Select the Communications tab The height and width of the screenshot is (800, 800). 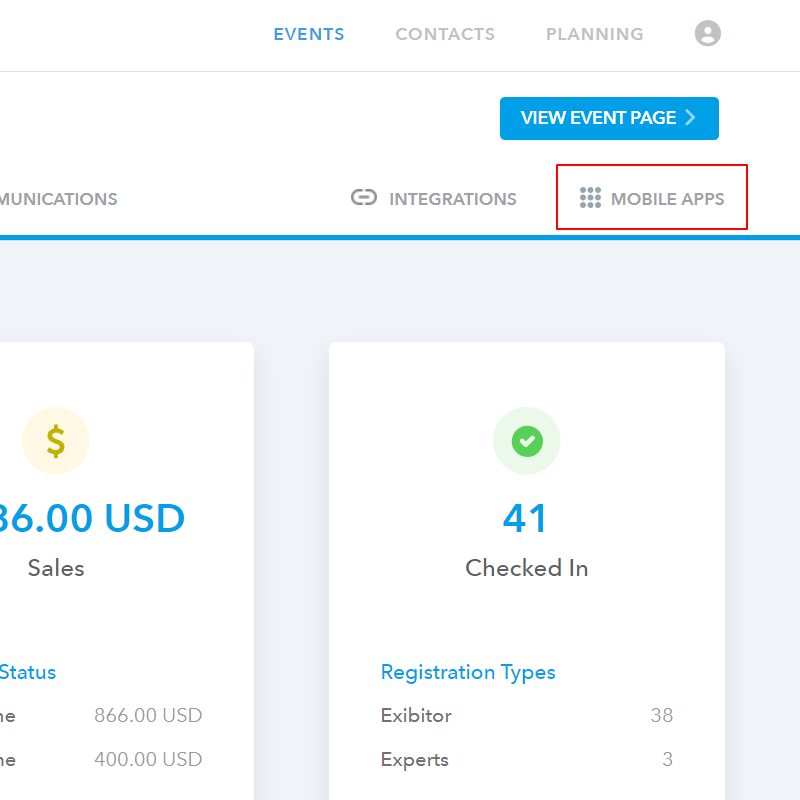click(x=58, y=199)
